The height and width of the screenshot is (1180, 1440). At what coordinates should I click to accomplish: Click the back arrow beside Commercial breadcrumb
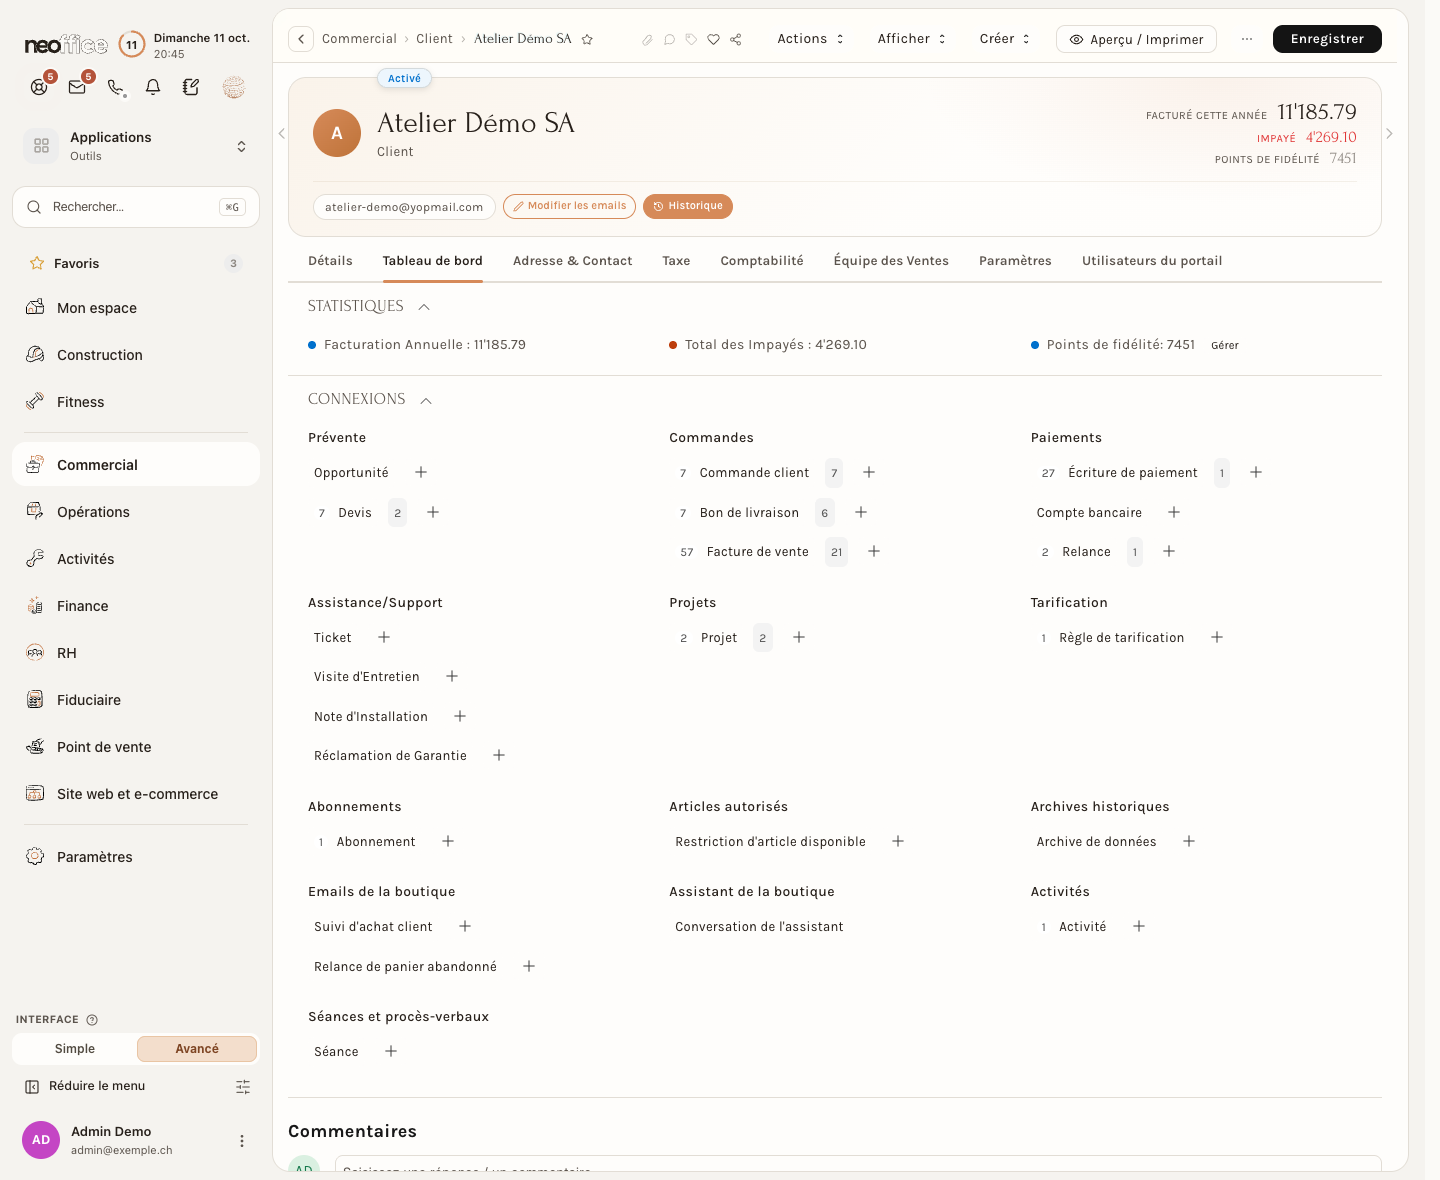pos(301,39)
